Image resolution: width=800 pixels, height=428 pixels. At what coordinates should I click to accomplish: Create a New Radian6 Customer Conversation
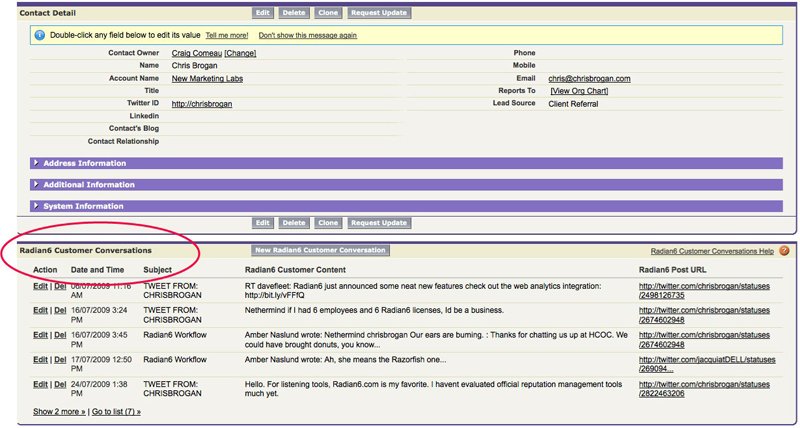click(x=320, y=250)
